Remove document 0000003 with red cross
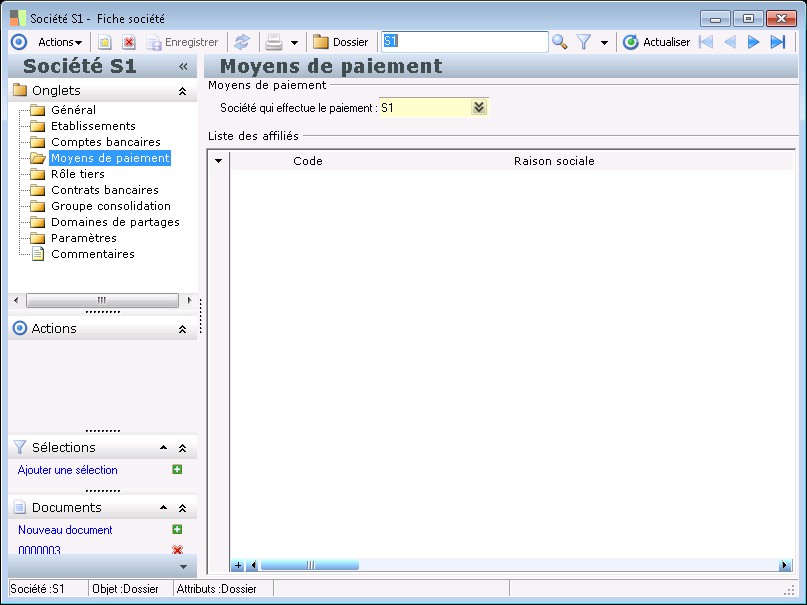 (x=177, y=550)
